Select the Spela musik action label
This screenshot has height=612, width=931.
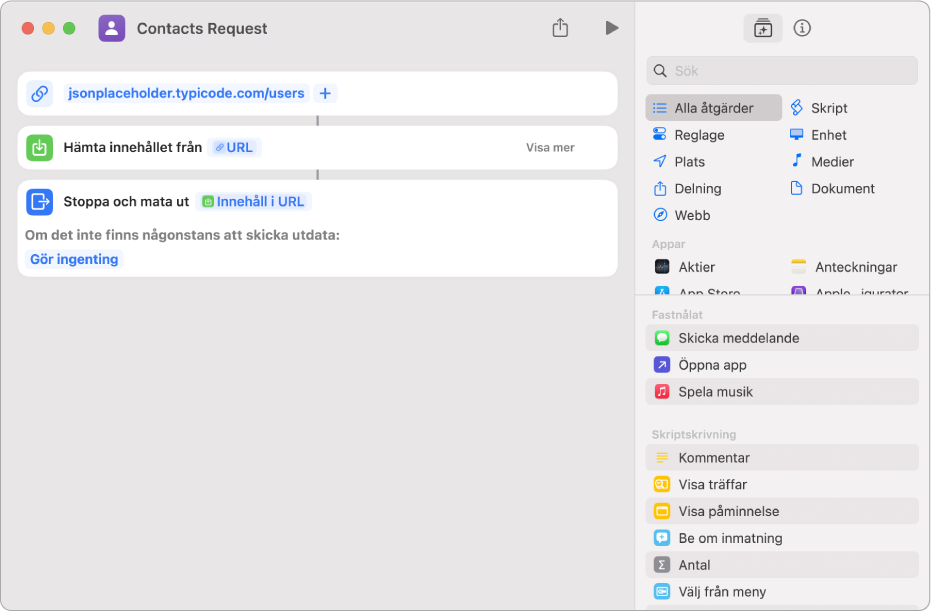(x=715, y=392)
